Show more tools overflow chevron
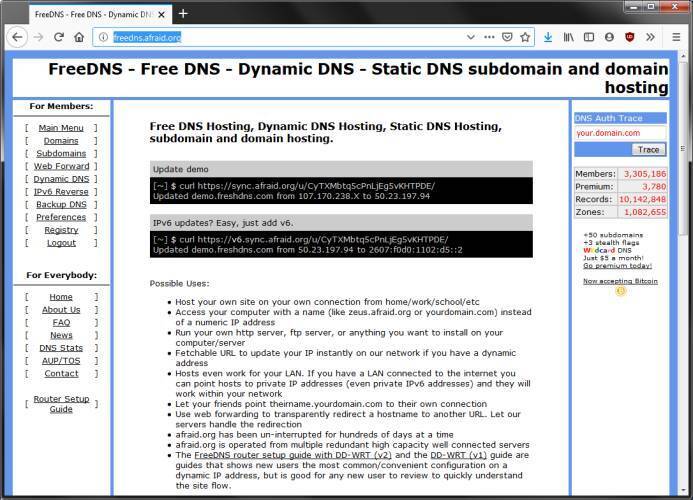This screenshot has height=500, width=693. (650, 37)
